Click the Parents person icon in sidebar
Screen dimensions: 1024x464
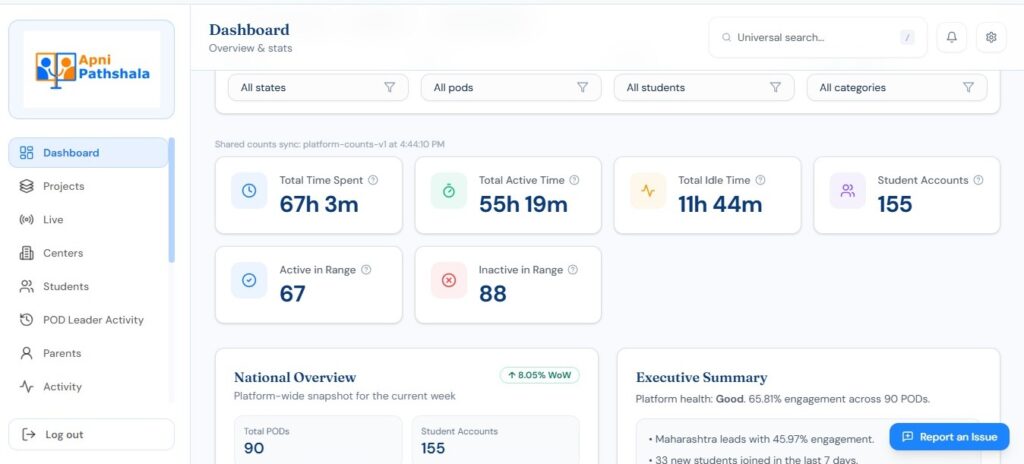(x=26, y=353)
